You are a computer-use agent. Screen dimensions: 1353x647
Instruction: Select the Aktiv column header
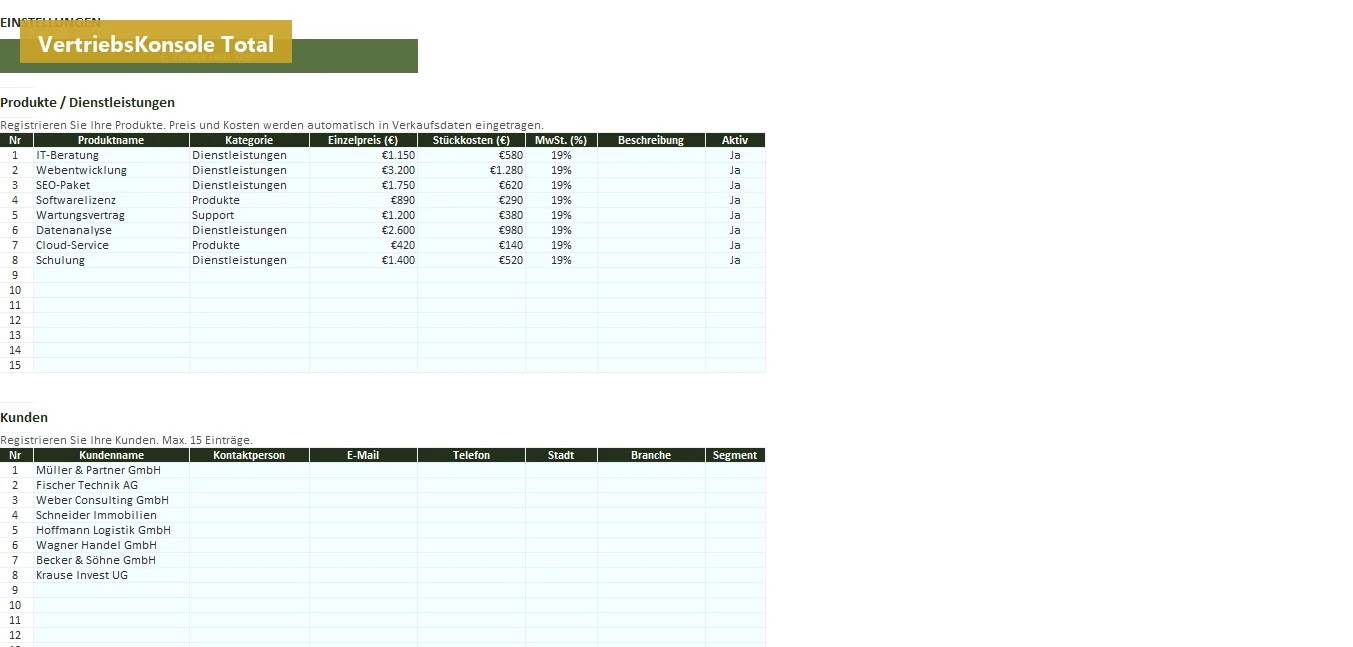pos(735,140)
